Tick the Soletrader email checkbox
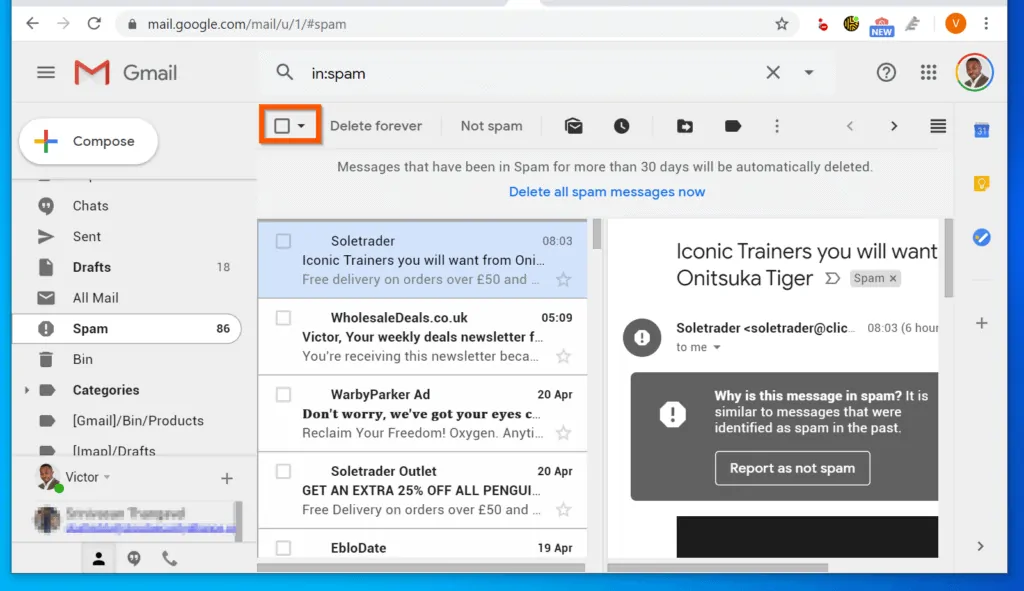1024x591 pixels. pos(283,241)
